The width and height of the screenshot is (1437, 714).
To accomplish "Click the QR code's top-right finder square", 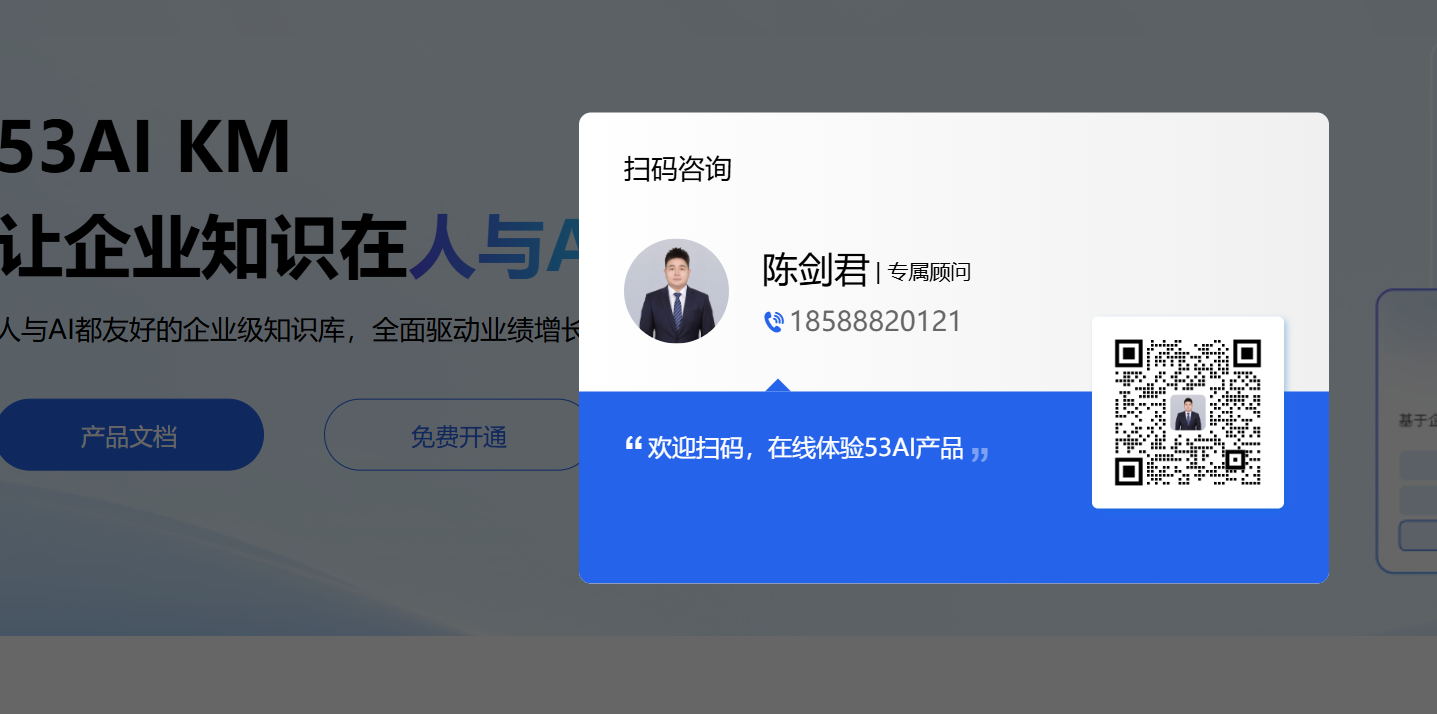I will point(1246,354).
